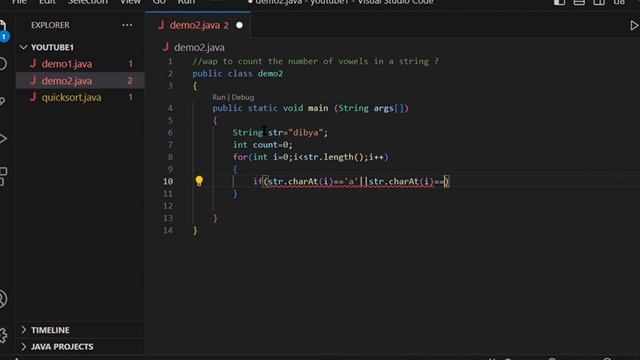
Task: Open the Source Control view
Action: 3,101
